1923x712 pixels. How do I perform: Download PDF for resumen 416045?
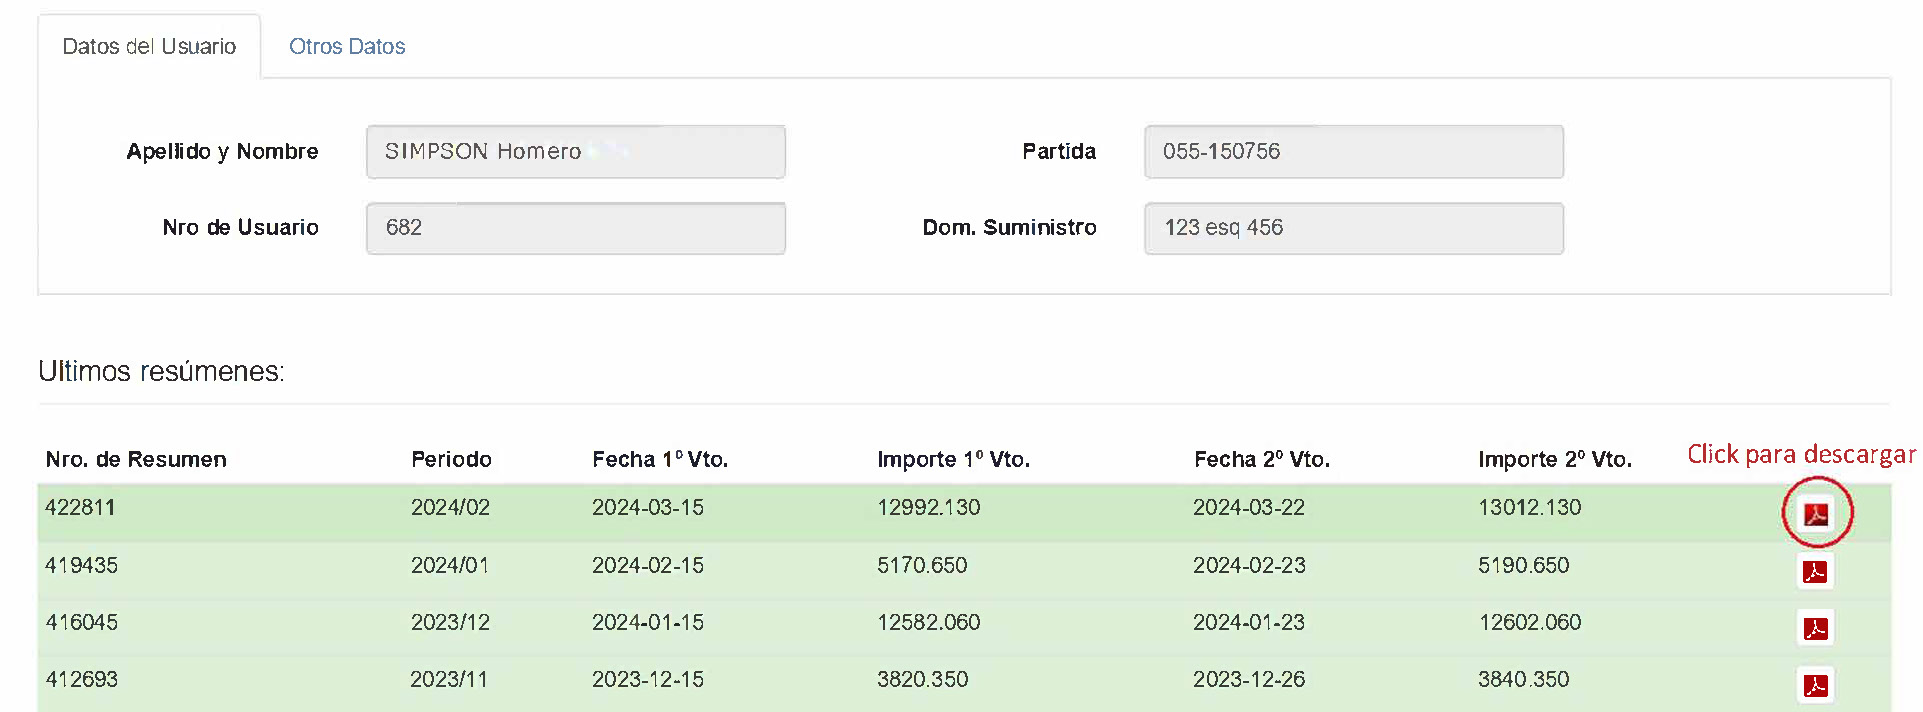pos(1814,628)
